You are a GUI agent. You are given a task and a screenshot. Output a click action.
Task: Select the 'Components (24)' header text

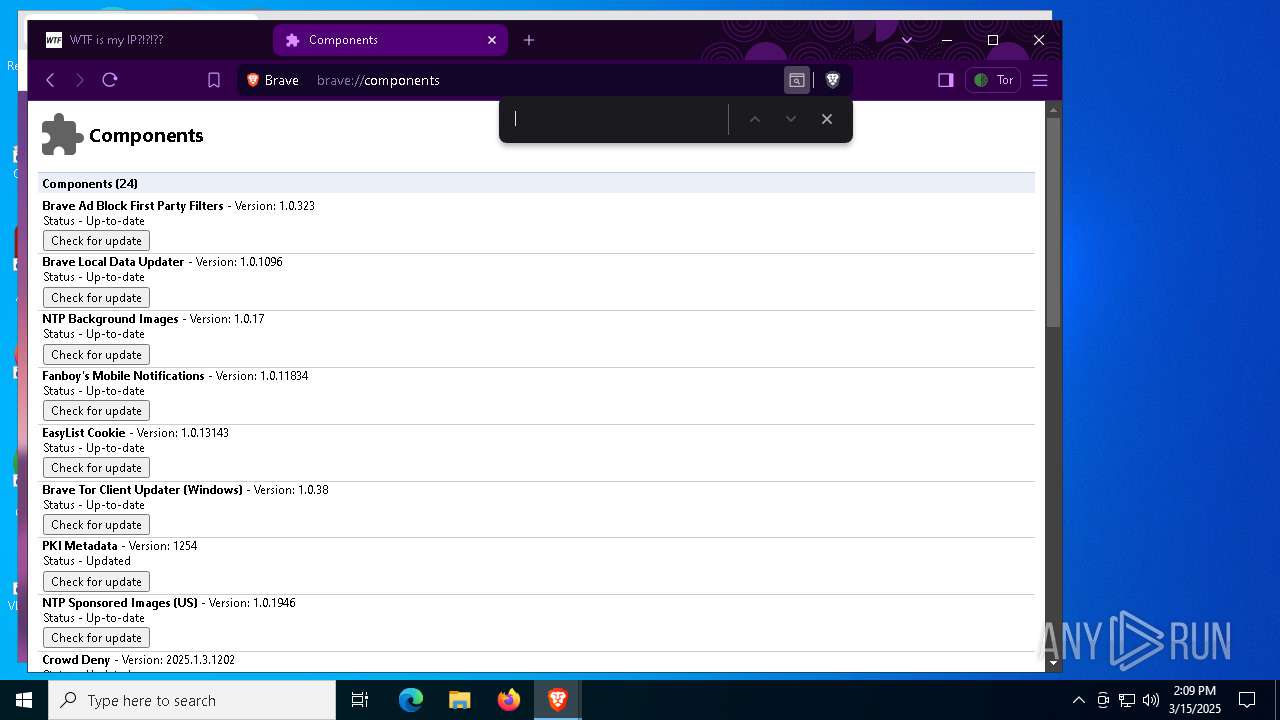tap(90, 184)
